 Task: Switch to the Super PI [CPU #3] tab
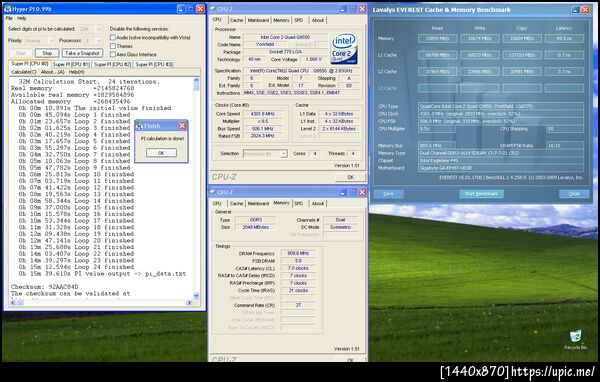click(154, 64)
